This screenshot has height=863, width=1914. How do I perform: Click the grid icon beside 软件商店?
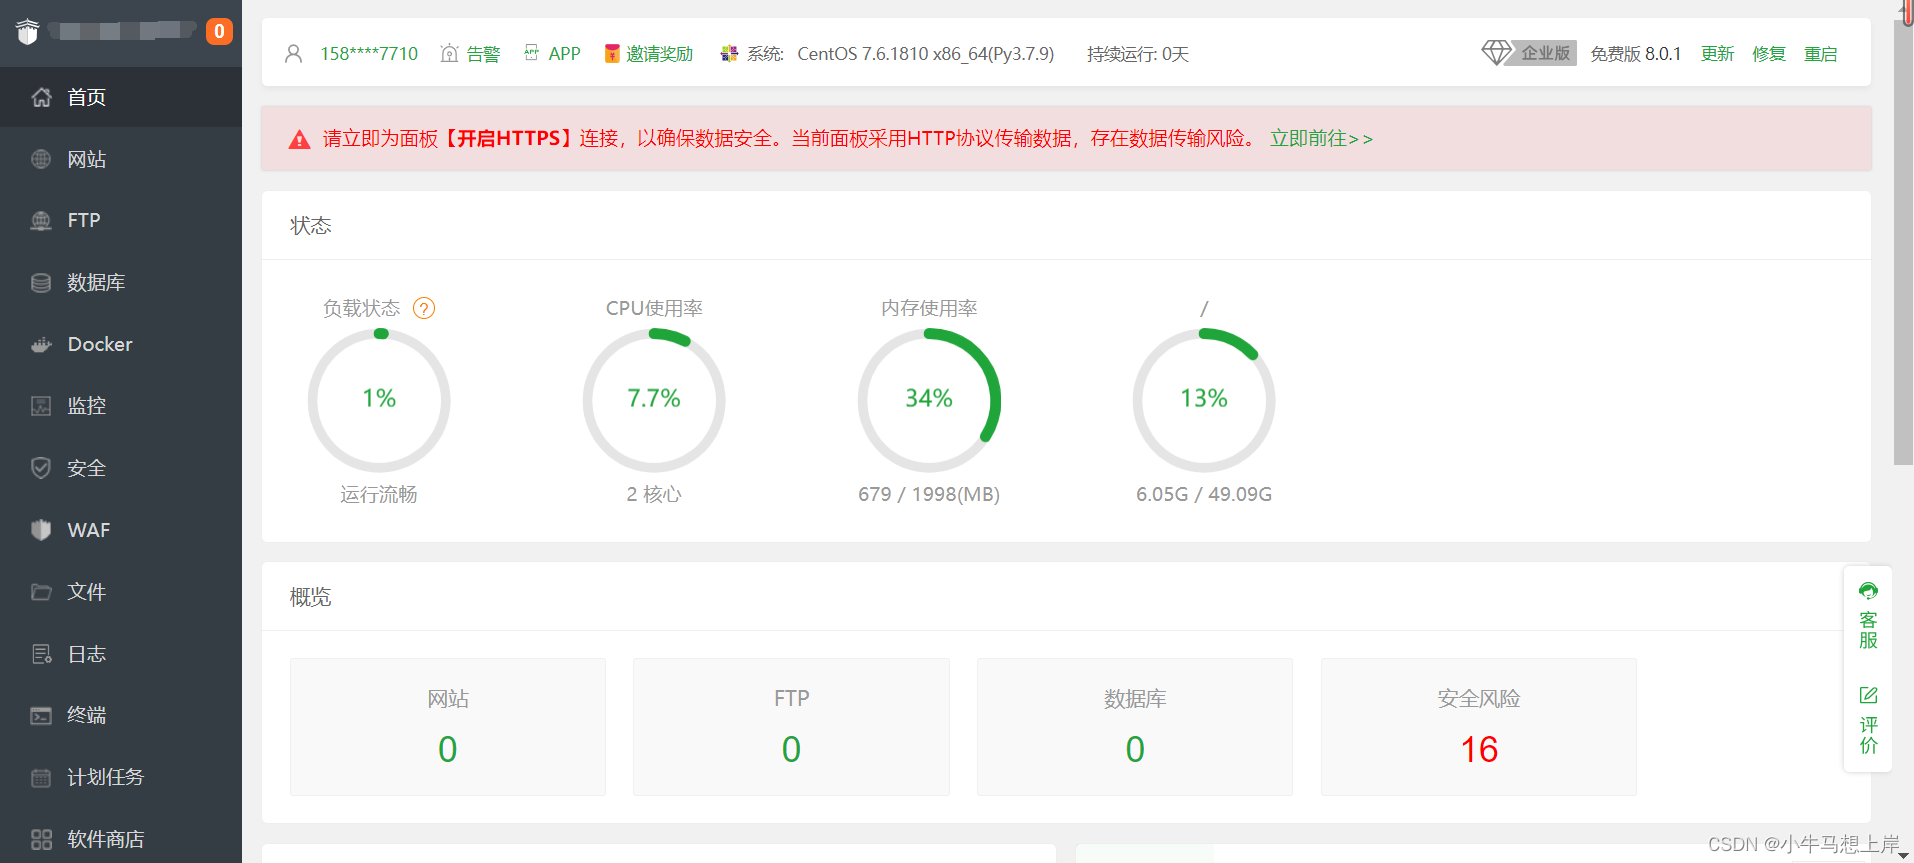tap(41, 840)
